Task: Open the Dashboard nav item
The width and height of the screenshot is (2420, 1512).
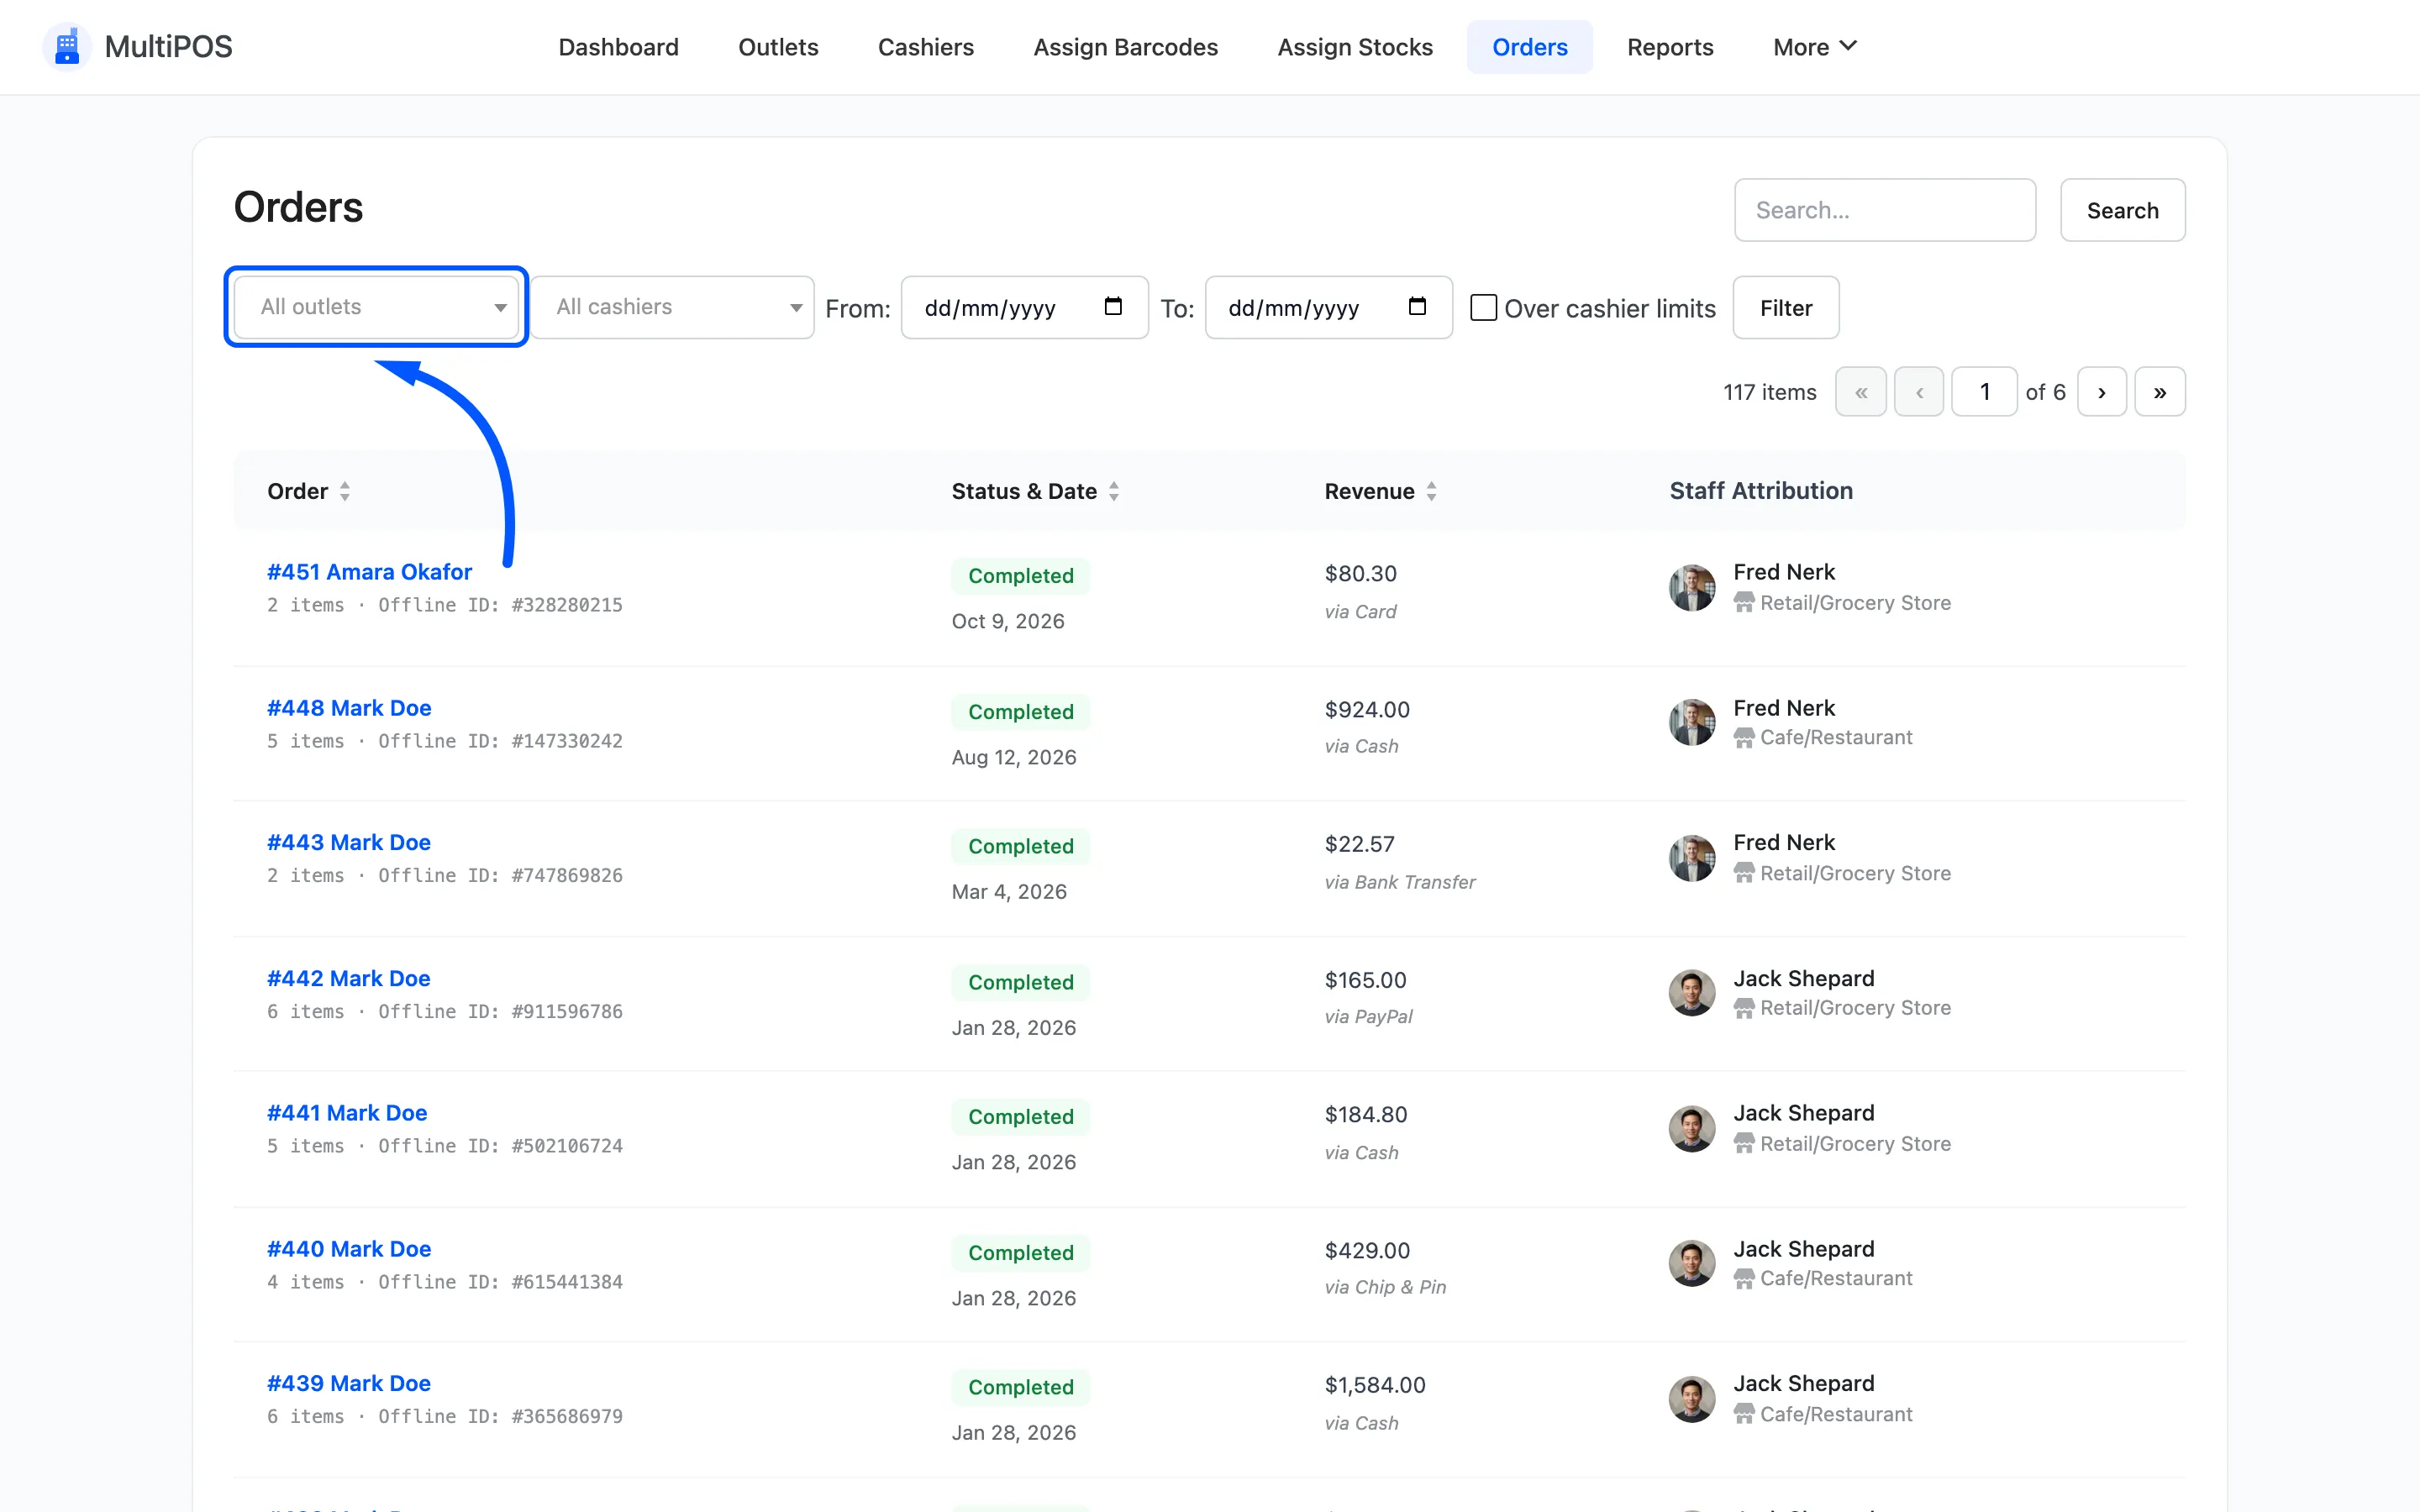Action: [x=618, y=47]
